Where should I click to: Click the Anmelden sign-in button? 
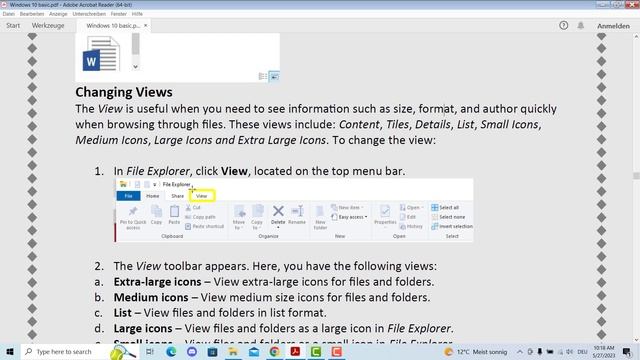pos(613,26)
